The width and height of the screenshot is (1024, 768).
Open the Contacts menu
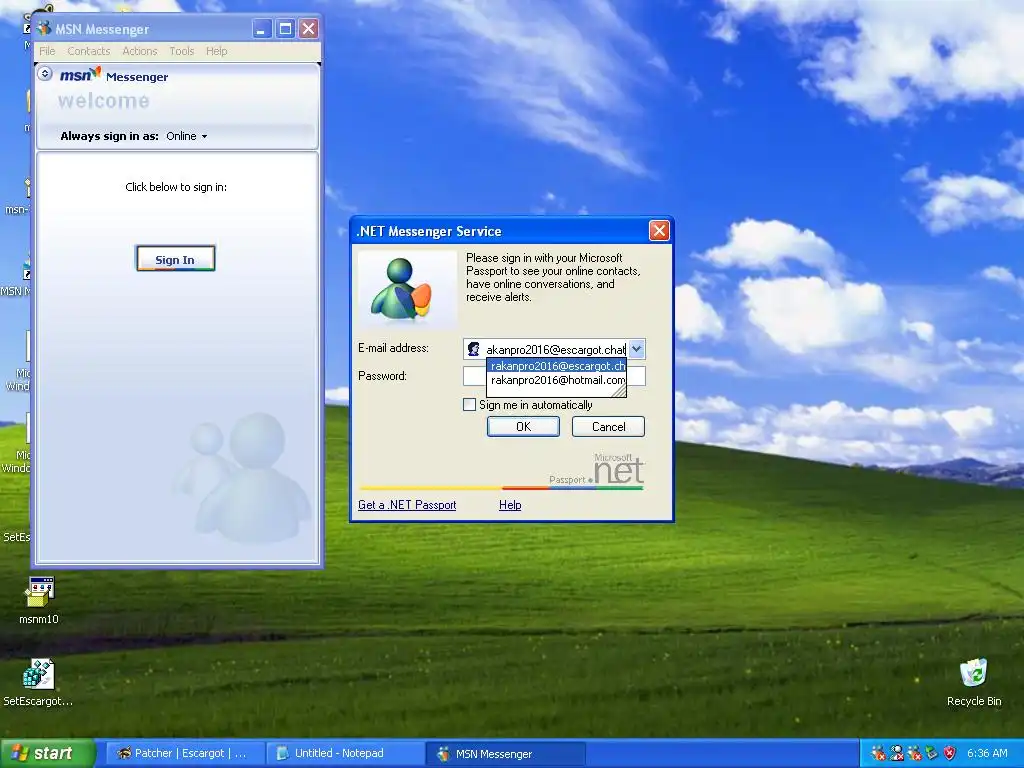tap(88, 51)
